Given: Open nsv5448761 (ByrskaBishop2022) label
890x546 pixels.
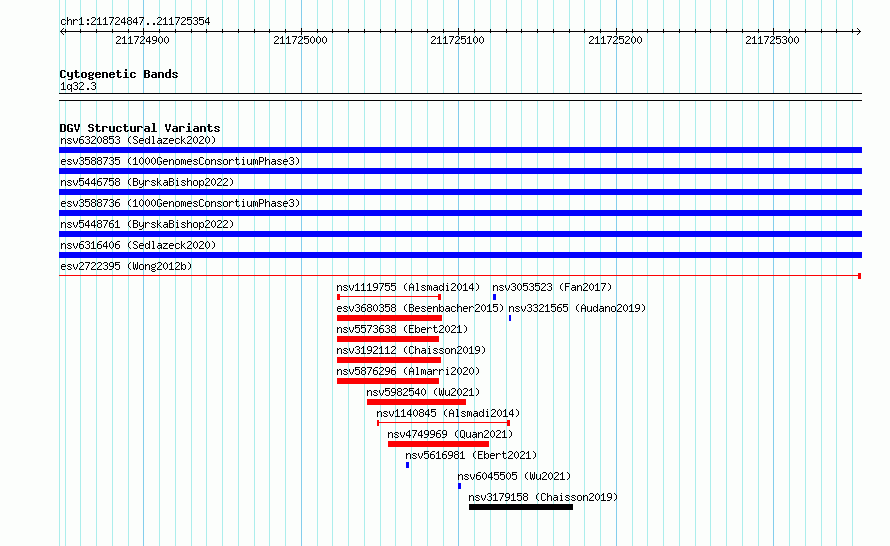Looking at the screenshot, I should pyautogui.click(x=147, y=224).
